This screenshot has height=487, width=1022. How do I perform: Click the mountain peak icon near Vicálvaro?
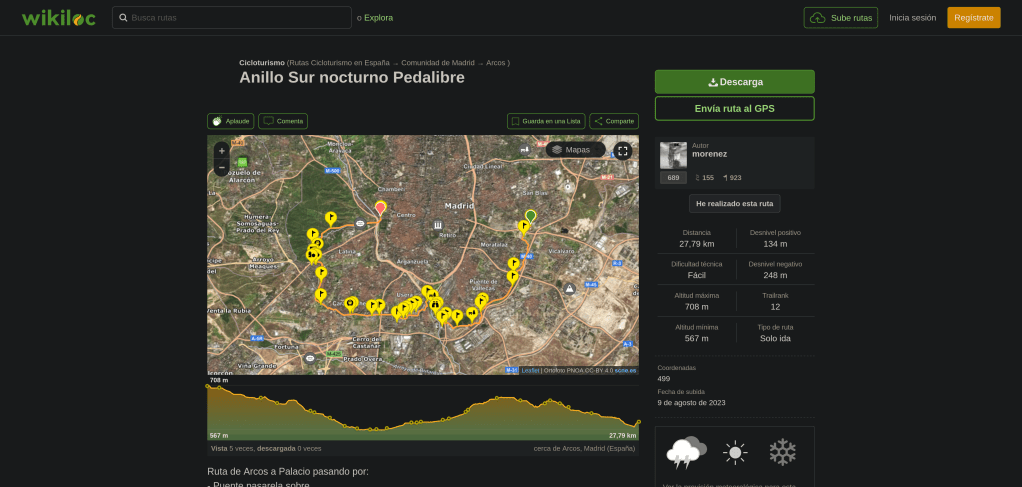click(x=570, y=288)
